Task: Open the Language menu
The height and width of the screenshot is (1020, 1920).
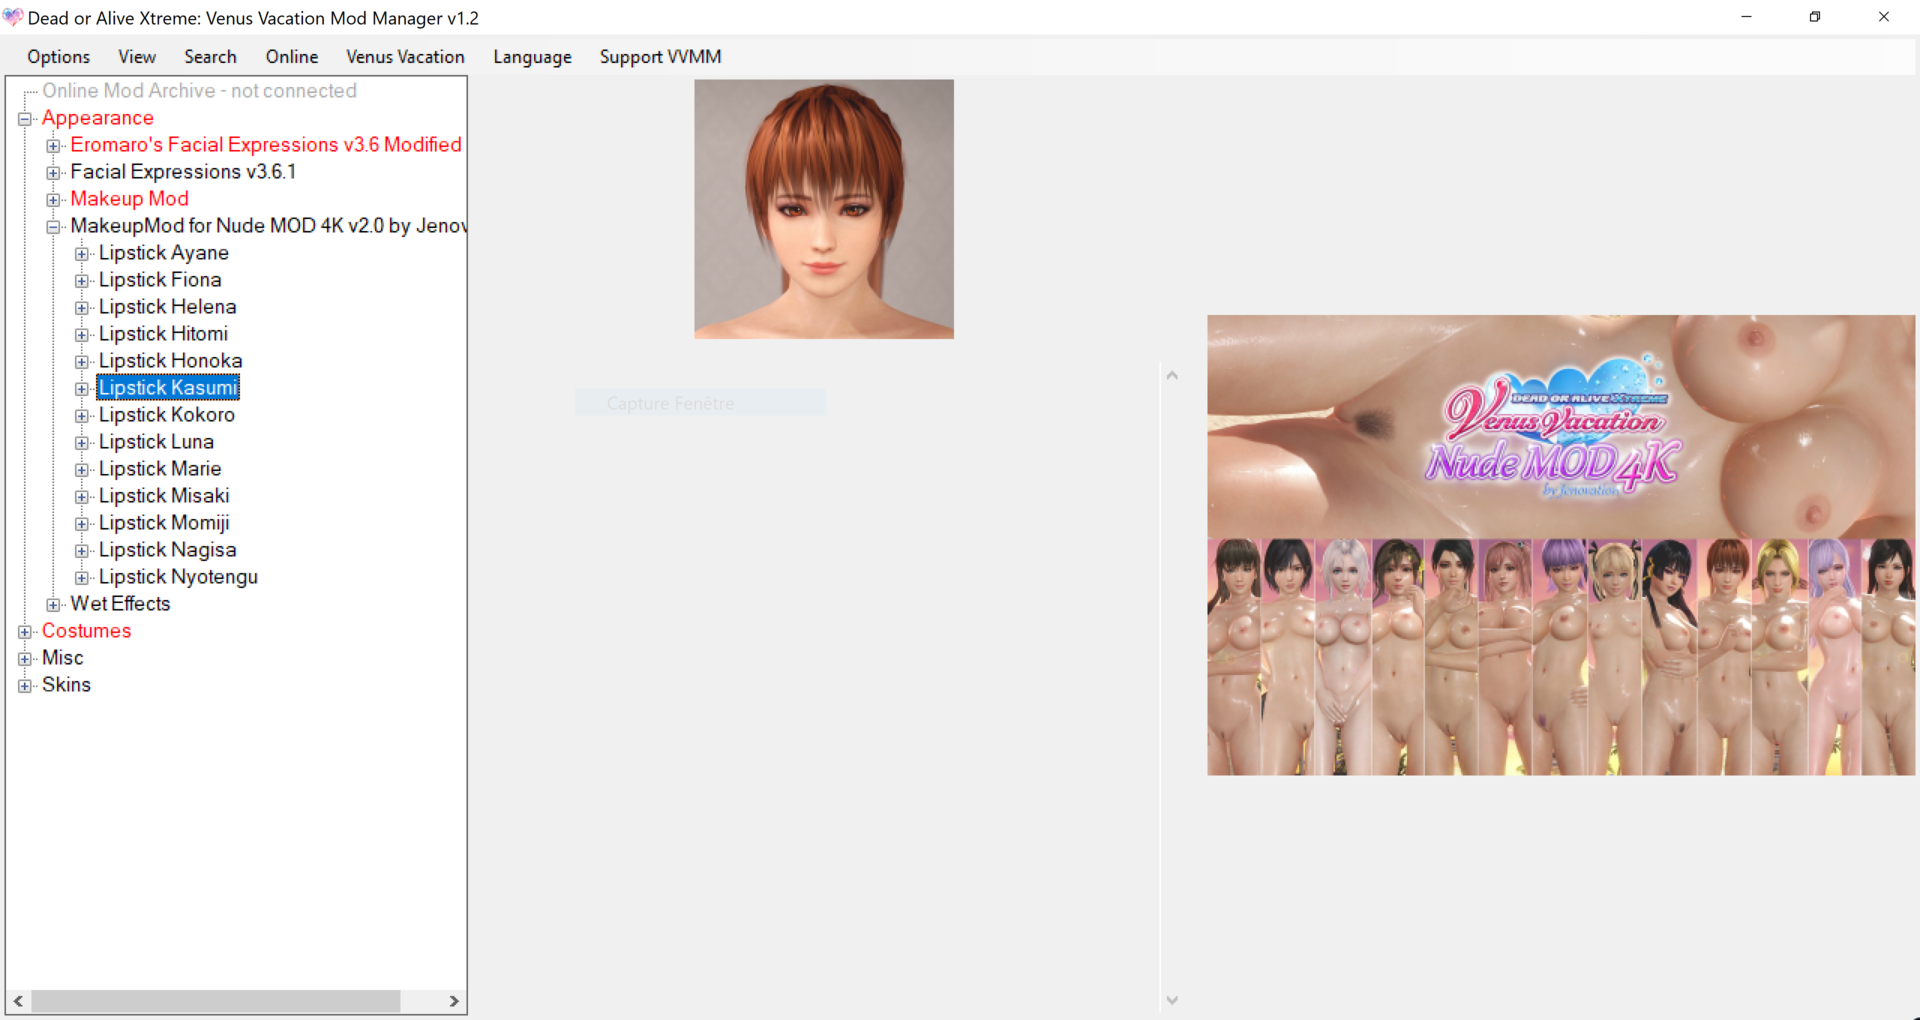Action: pyautogui.click(x=532, y=57)
